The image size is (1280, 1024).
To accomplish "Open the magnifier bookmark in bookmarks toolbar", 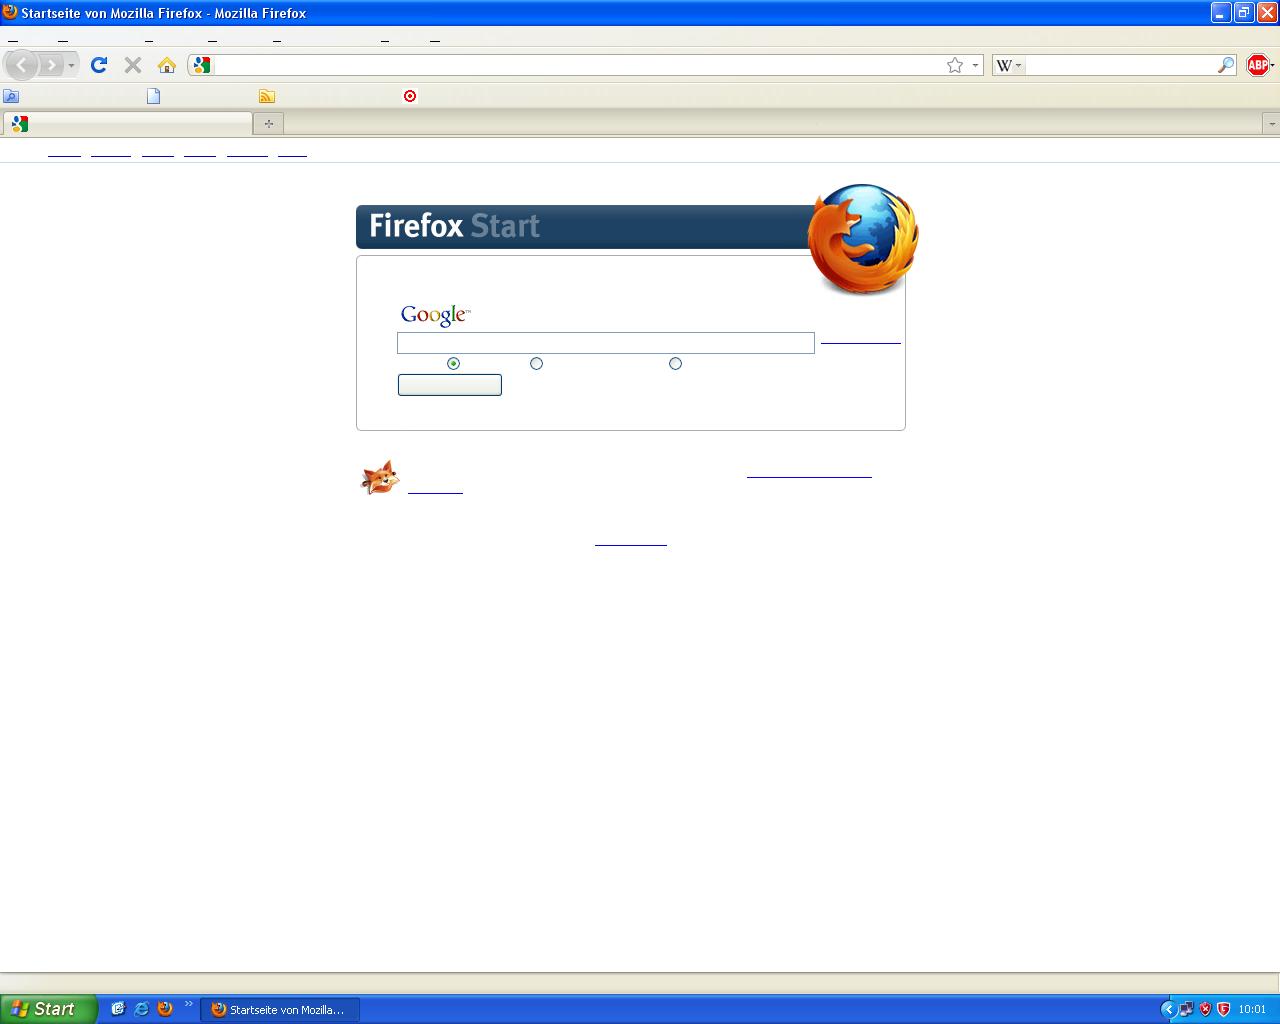I will pyautogui.click(x=11, y=96).
